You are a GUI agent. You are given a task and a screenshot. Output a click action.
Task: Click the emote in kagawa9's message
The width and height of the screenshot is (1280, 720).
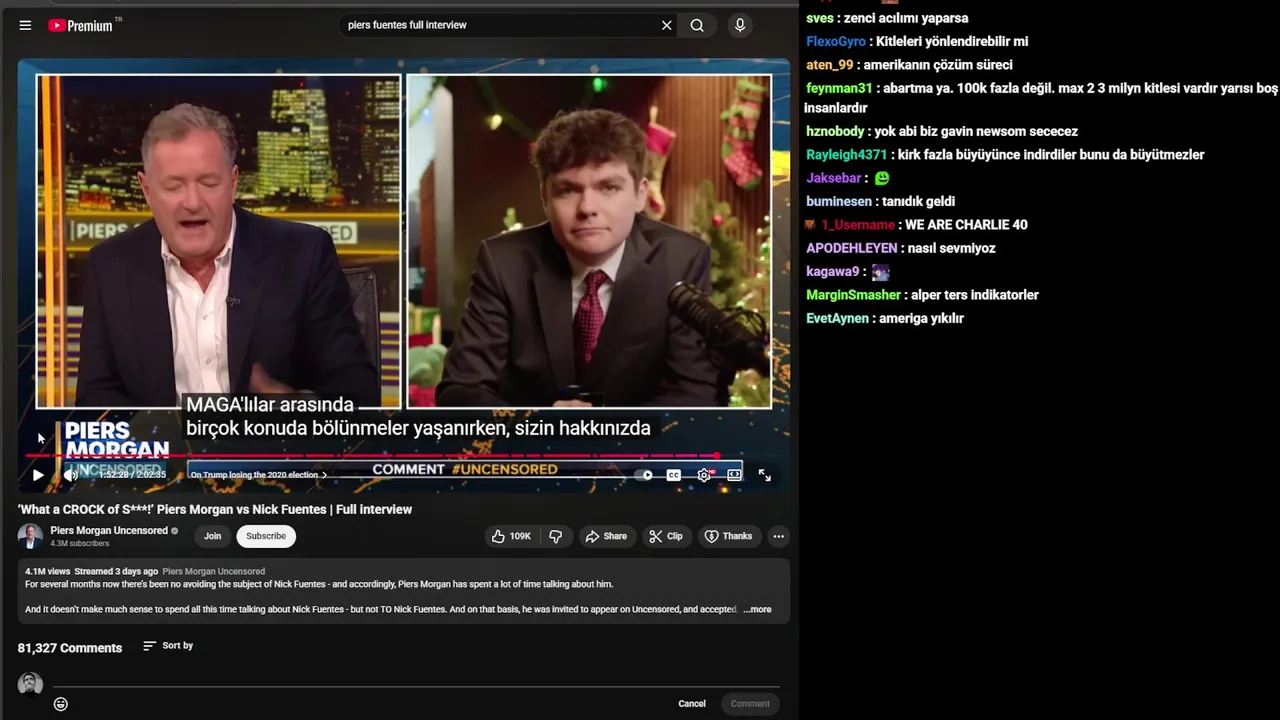point(880,272)
